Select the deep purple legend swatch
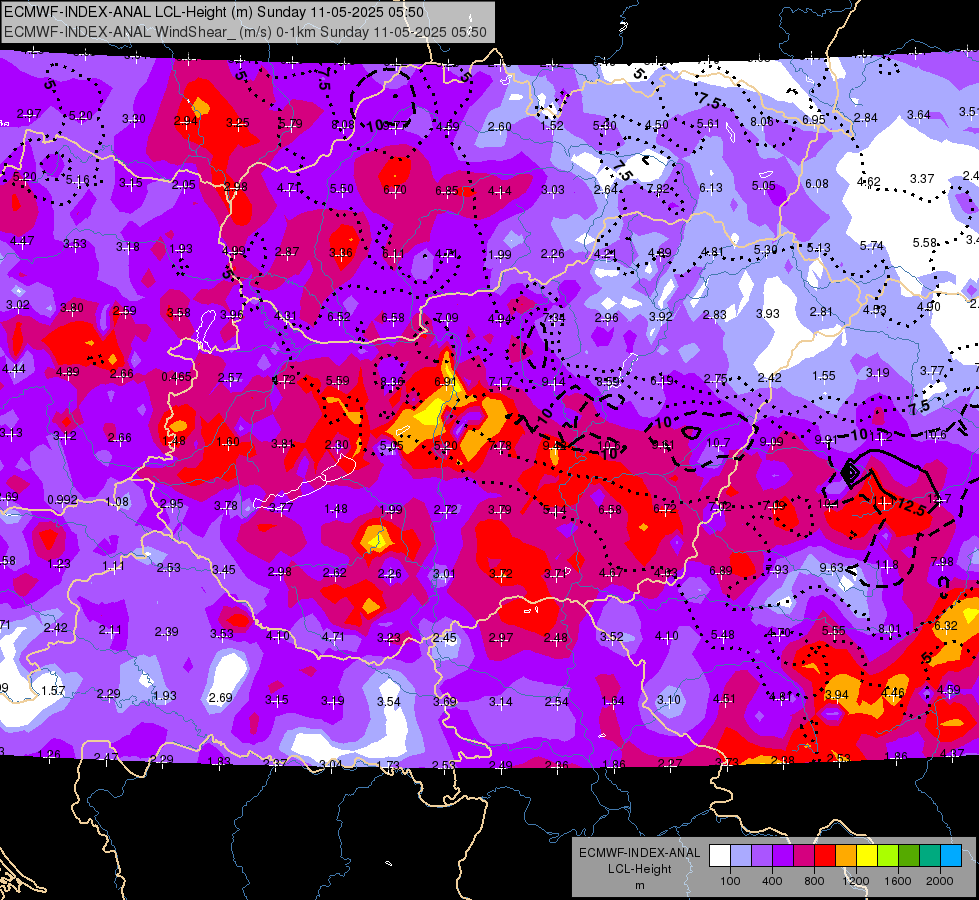The height and width of the screenshot is (900, 979). [x=783, y=855]
